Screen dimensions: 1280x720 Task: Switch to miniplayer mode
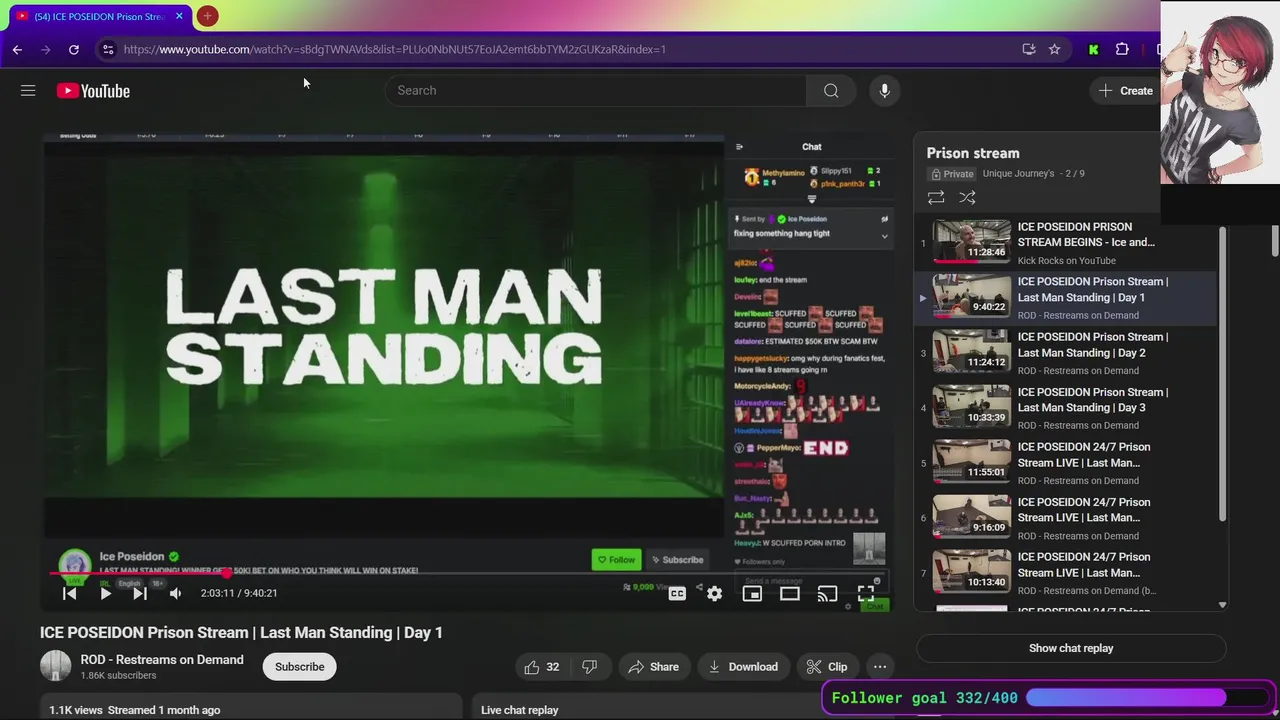click(752, 593)
